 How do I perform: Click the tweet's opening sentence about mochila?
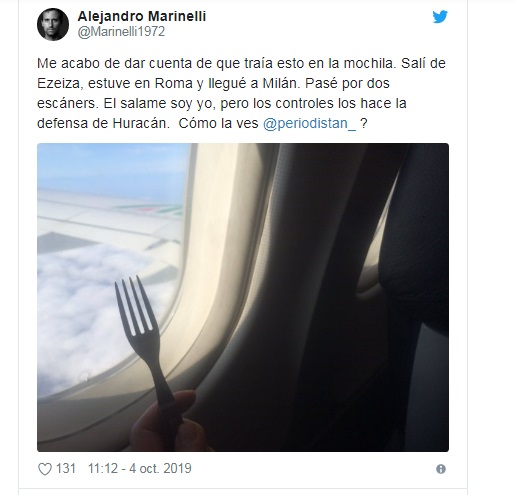(216, 63)
